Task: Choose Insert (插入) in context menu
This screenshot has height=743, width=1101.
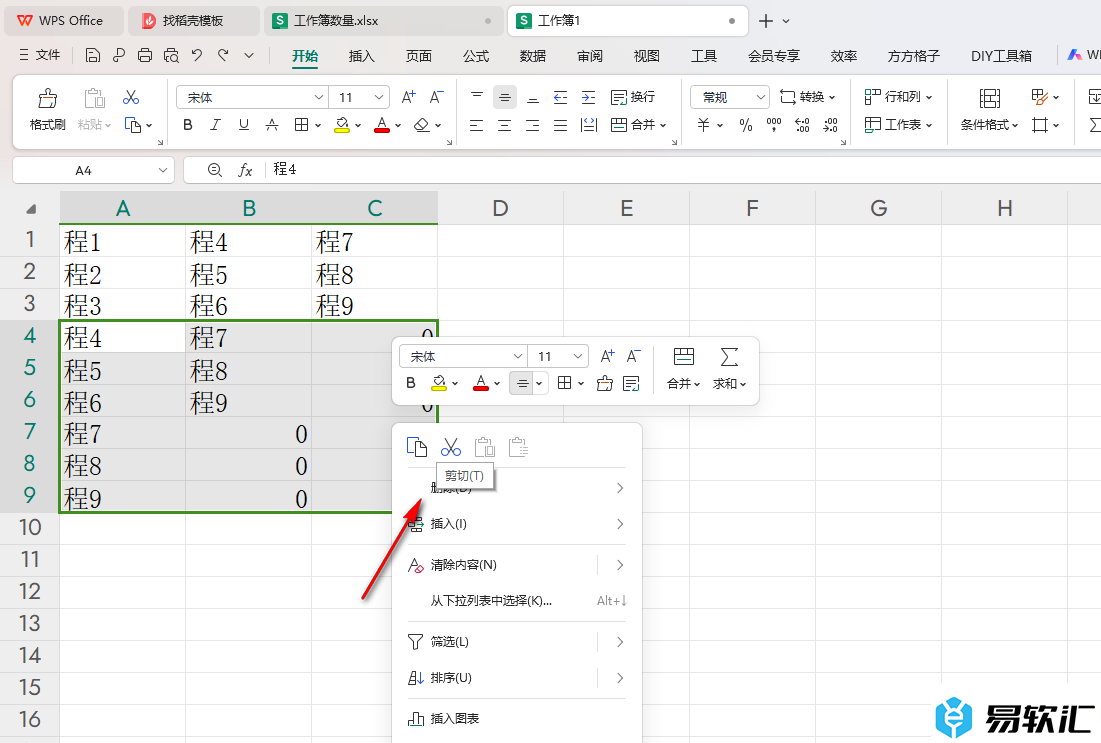Action: [x=517, y=524]
